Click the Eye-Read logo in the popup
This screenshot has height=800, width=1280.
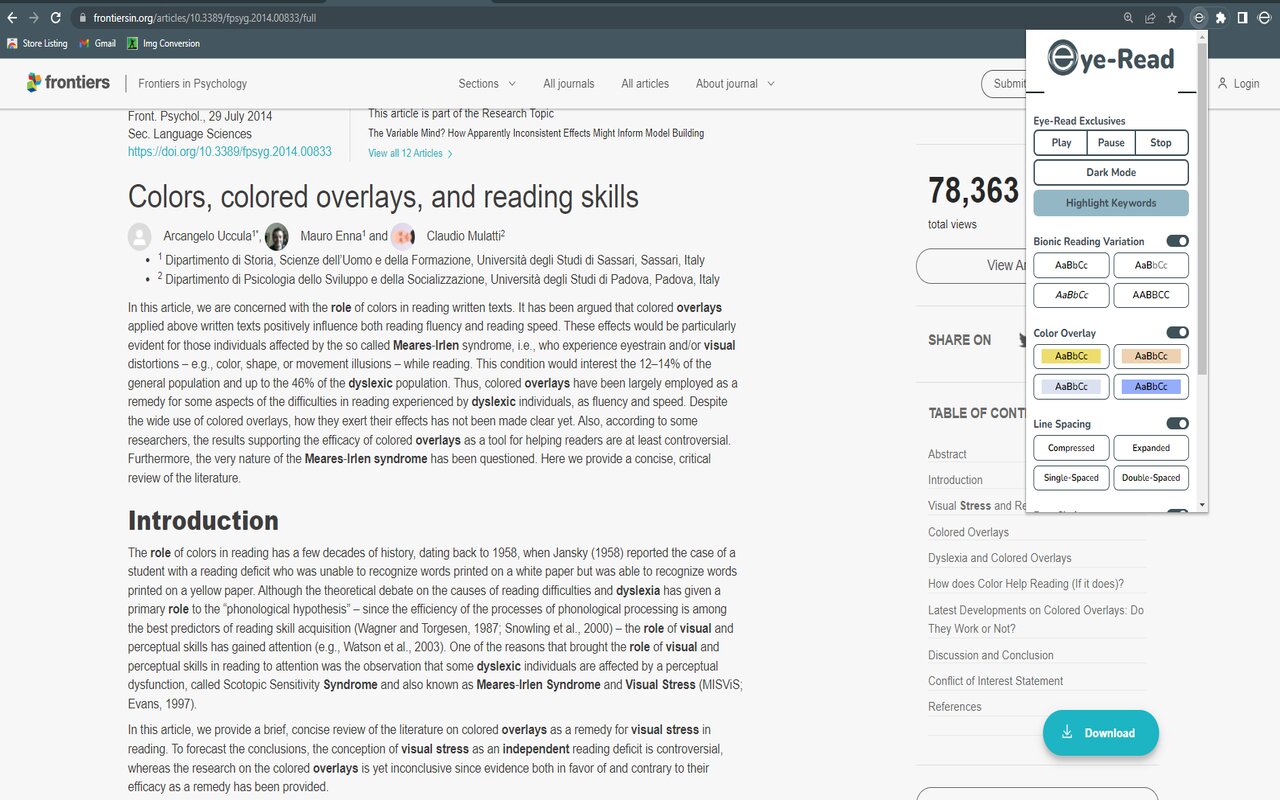(1111, 59)
